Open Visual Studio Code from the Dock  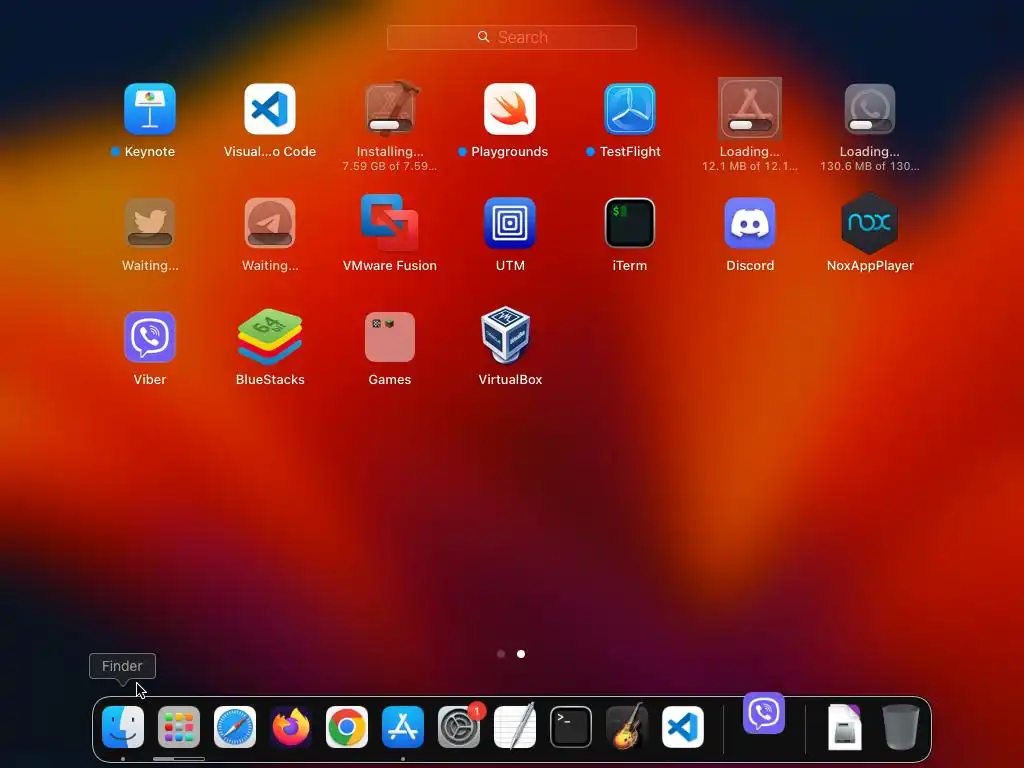[x=683, y=727]
